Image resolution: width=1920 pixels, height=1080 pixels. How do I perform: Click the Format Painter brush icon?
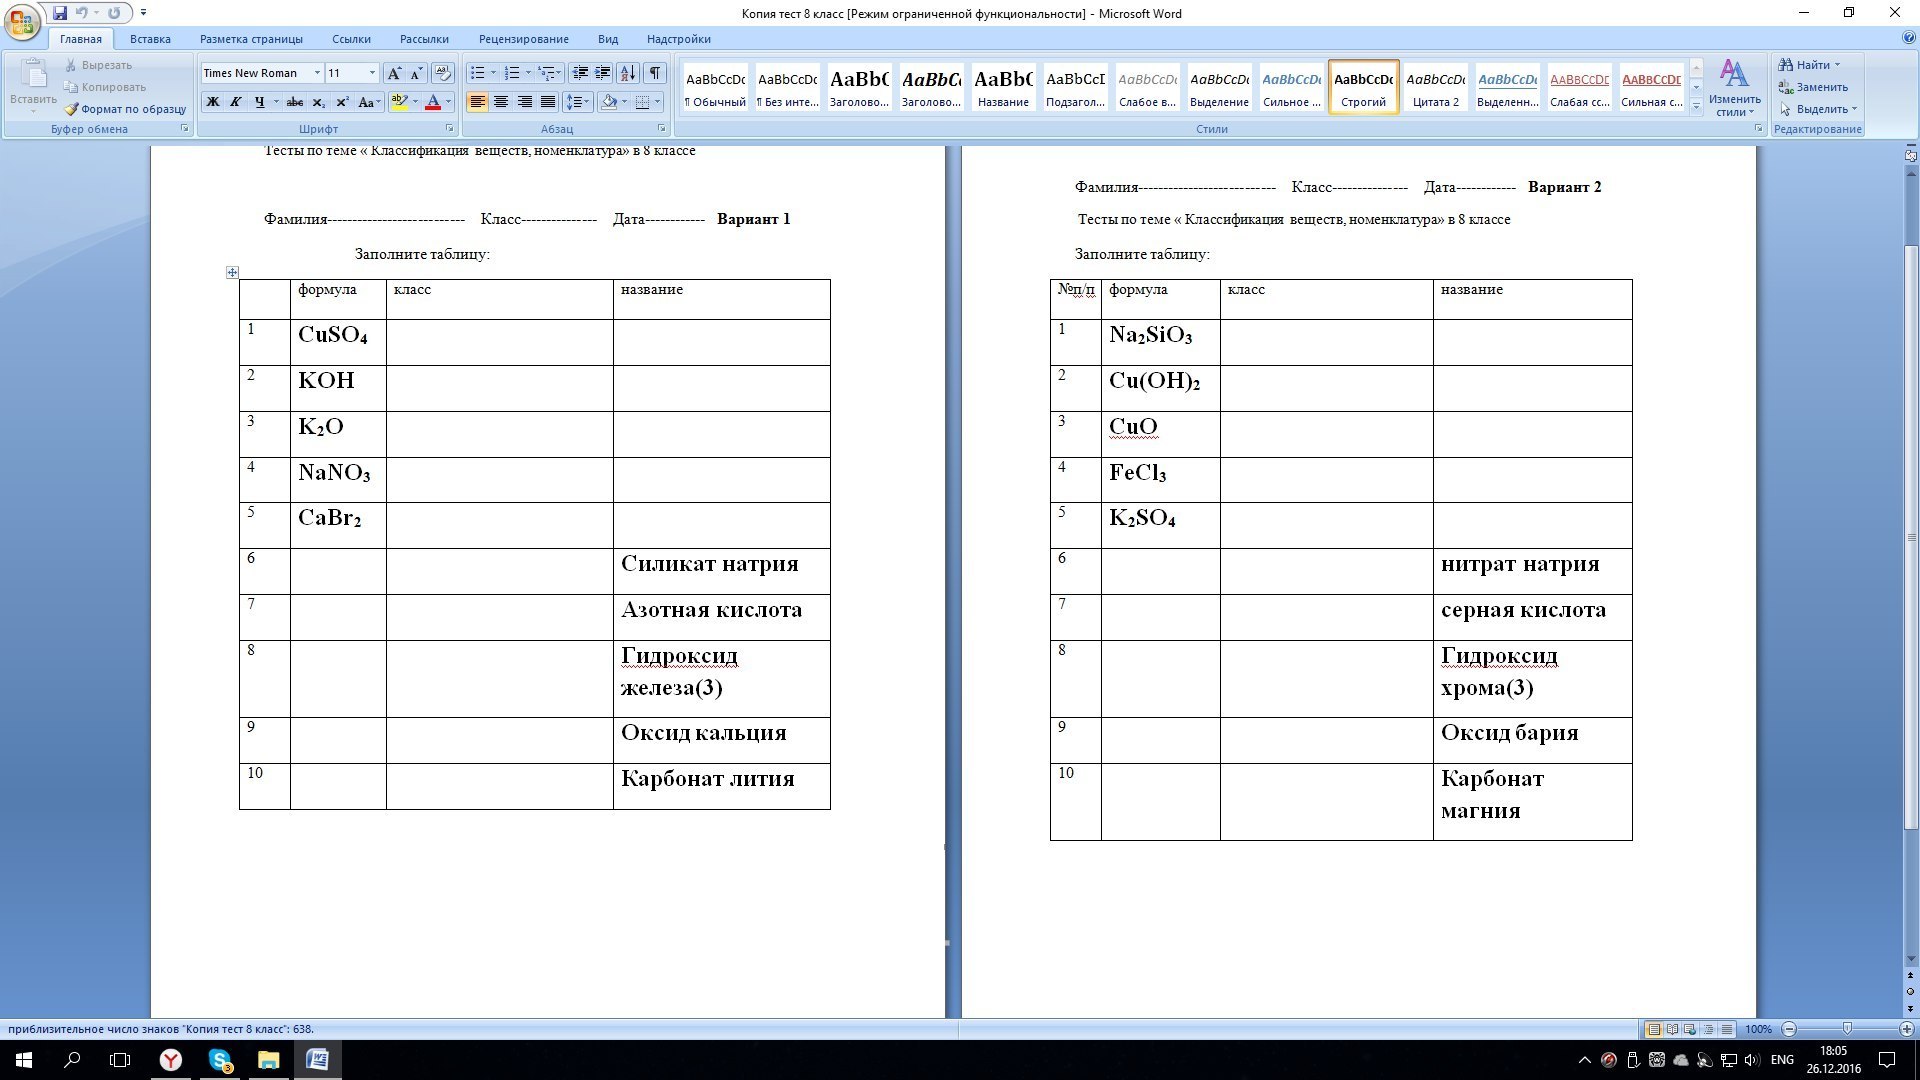click(72, 109)
